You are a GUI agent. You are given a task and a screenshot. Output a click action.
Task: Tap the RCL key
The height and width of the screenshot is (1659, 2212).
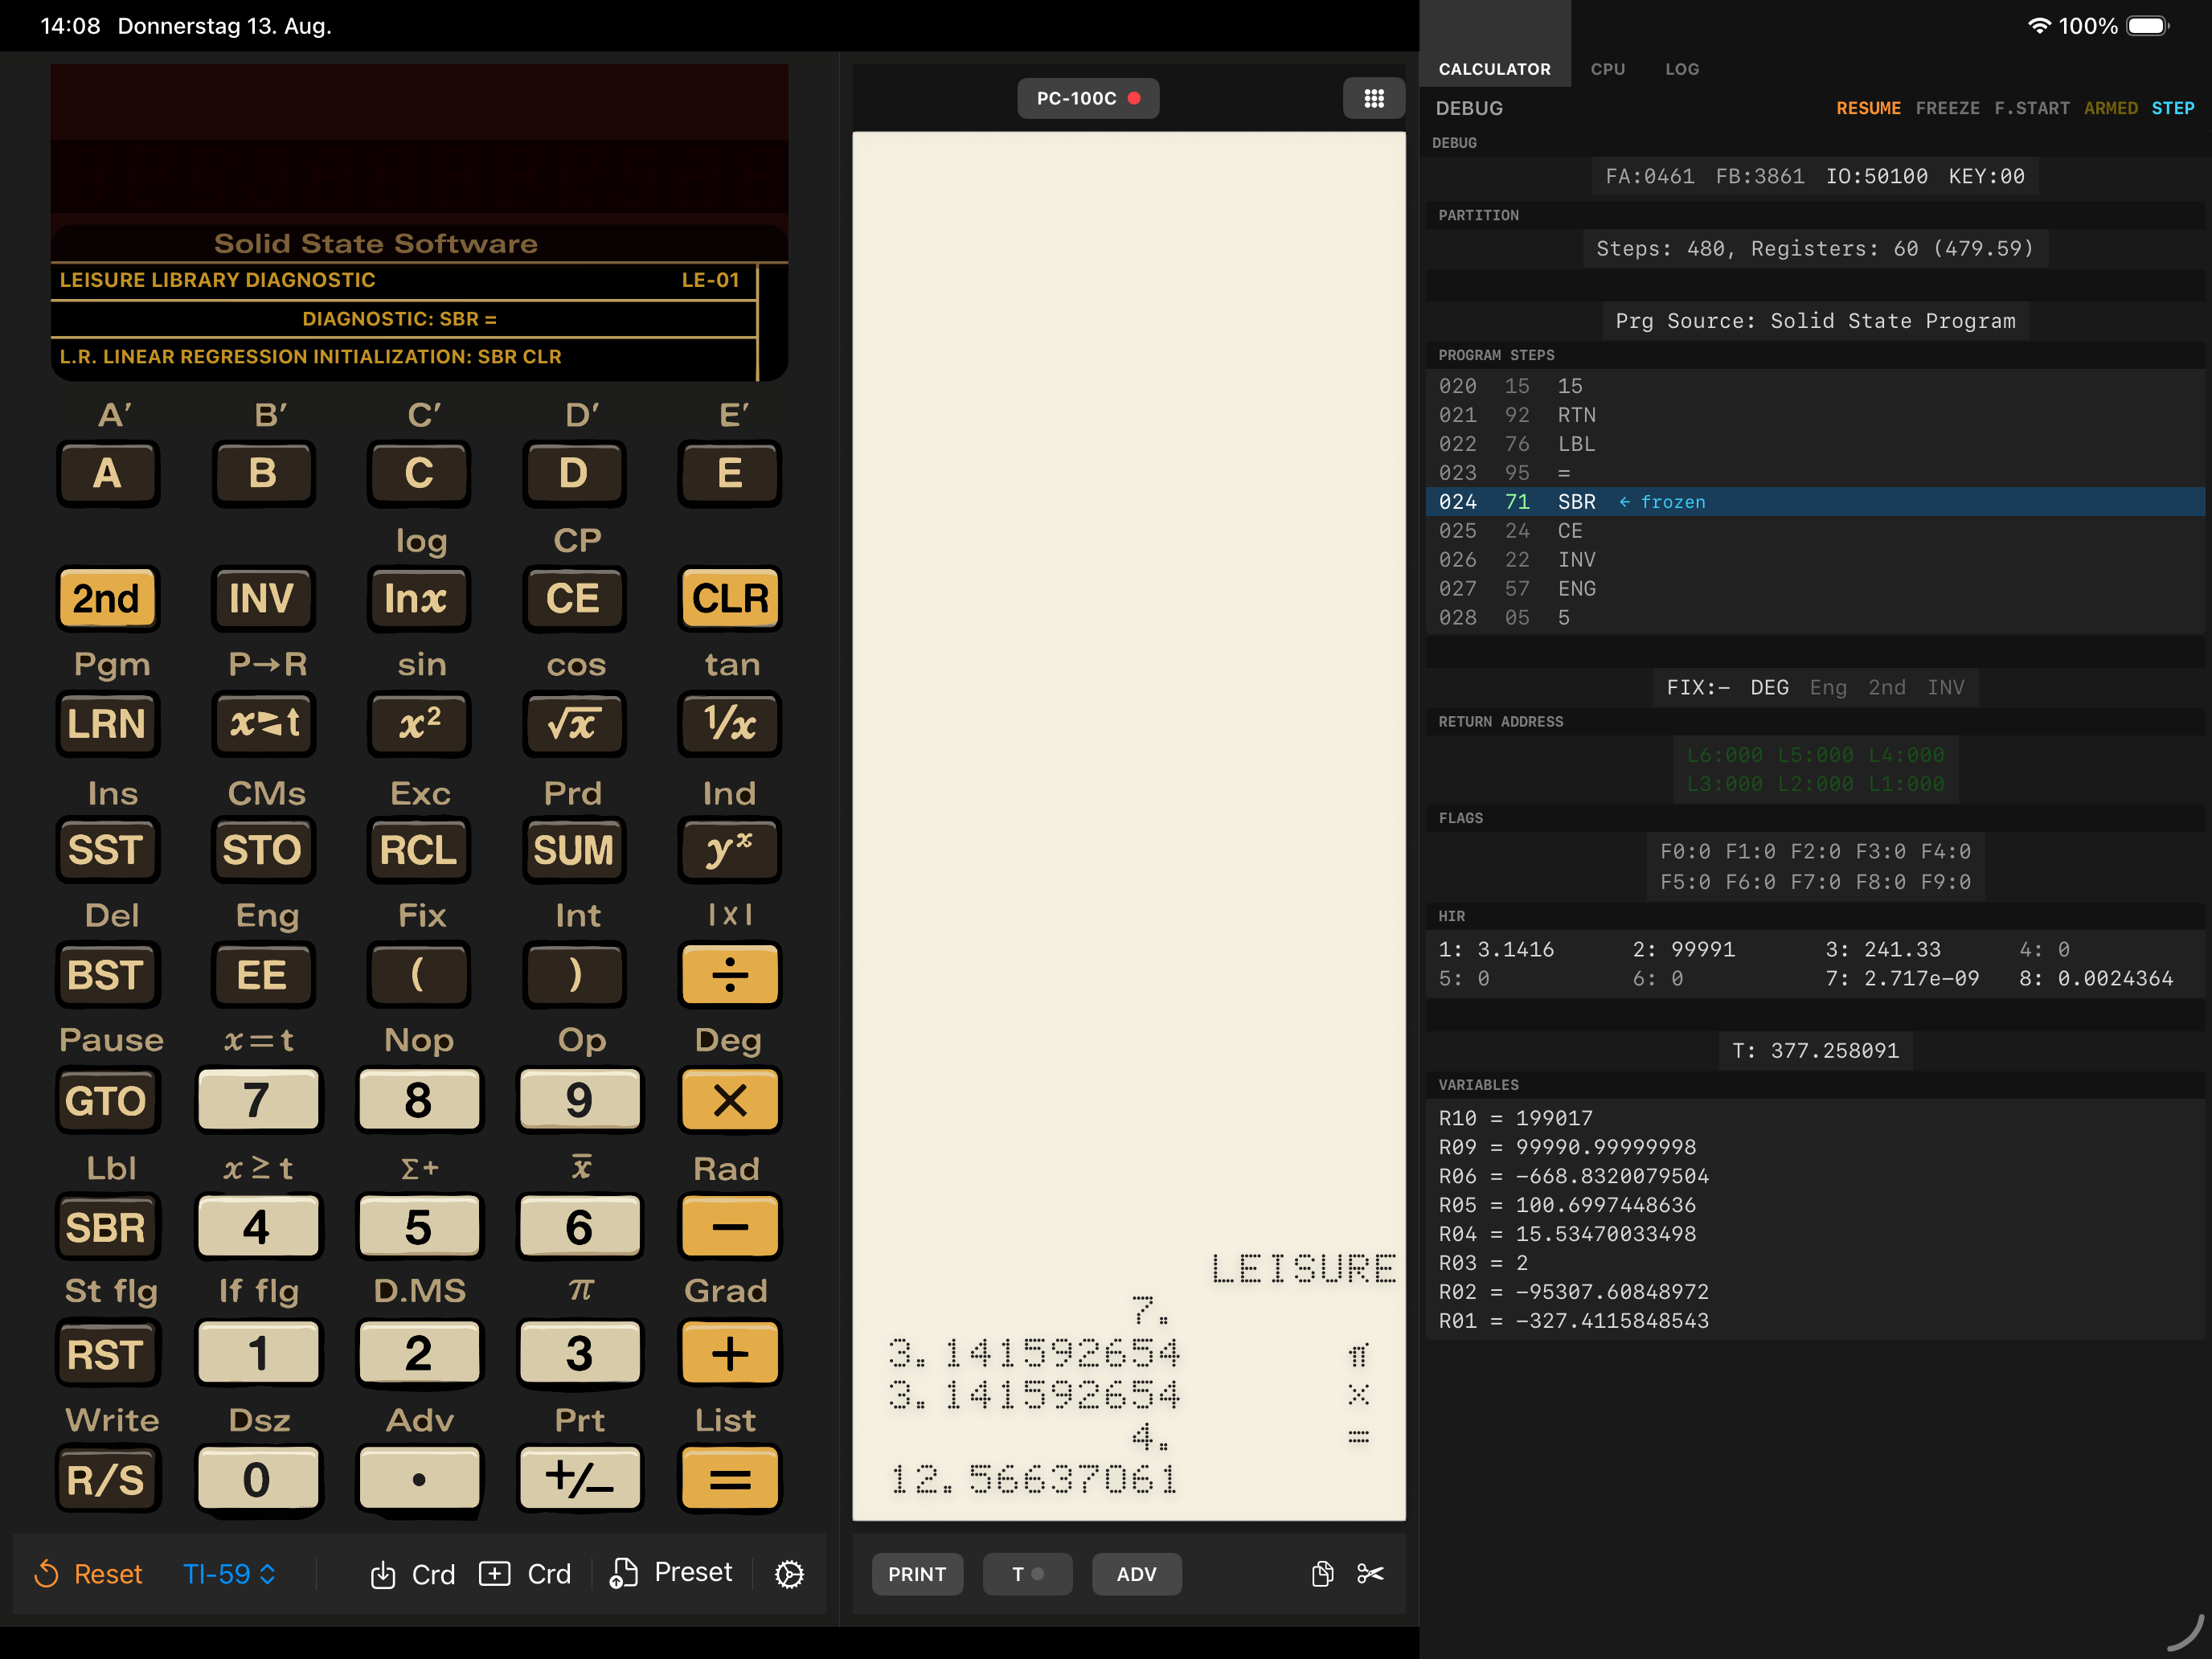[x=419, y=849]
